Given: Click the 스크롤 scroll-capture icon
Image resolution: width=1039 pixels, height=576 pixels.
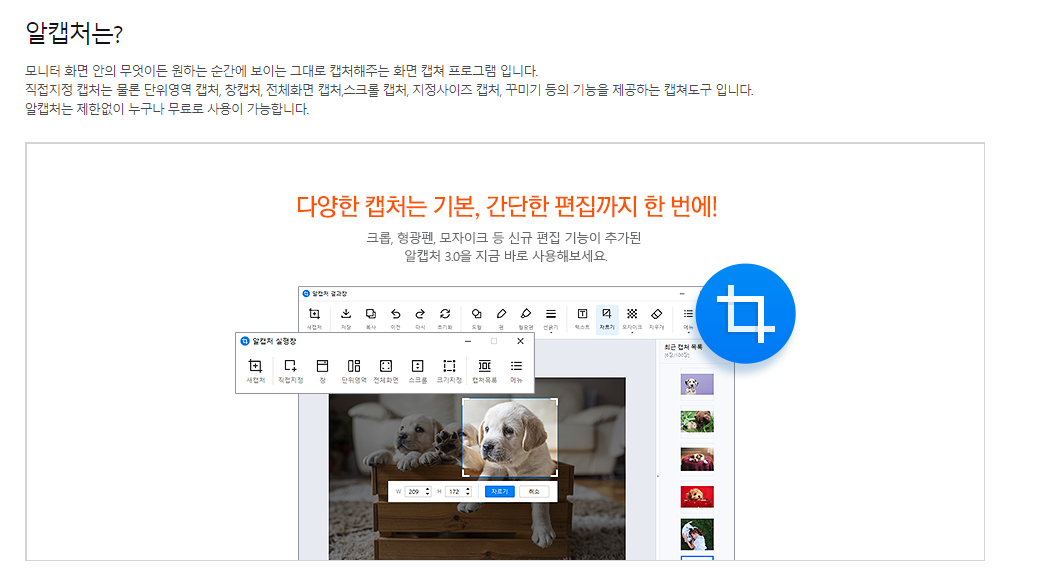Looking at the screenshot, I should tap(416, 368).
